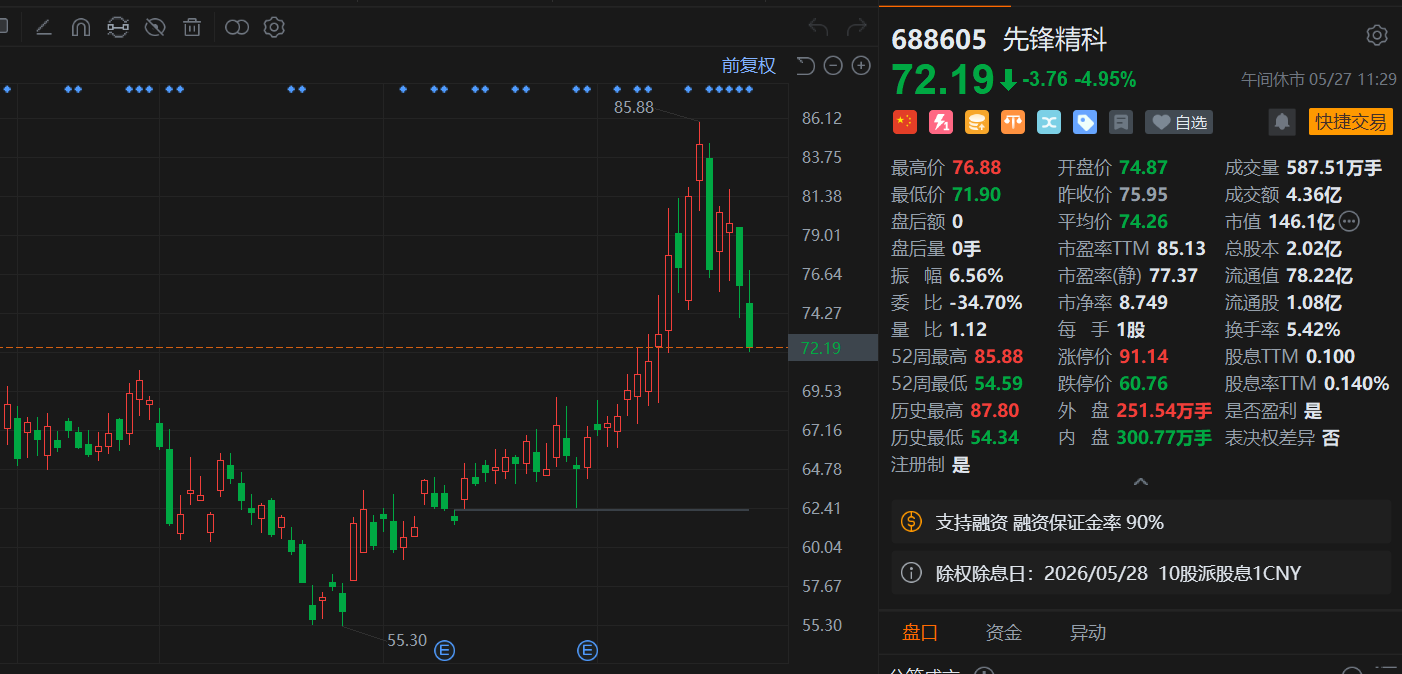The image size is (1402, 674).
Task: Select the magnet snap tool
Action: point(81,27)
